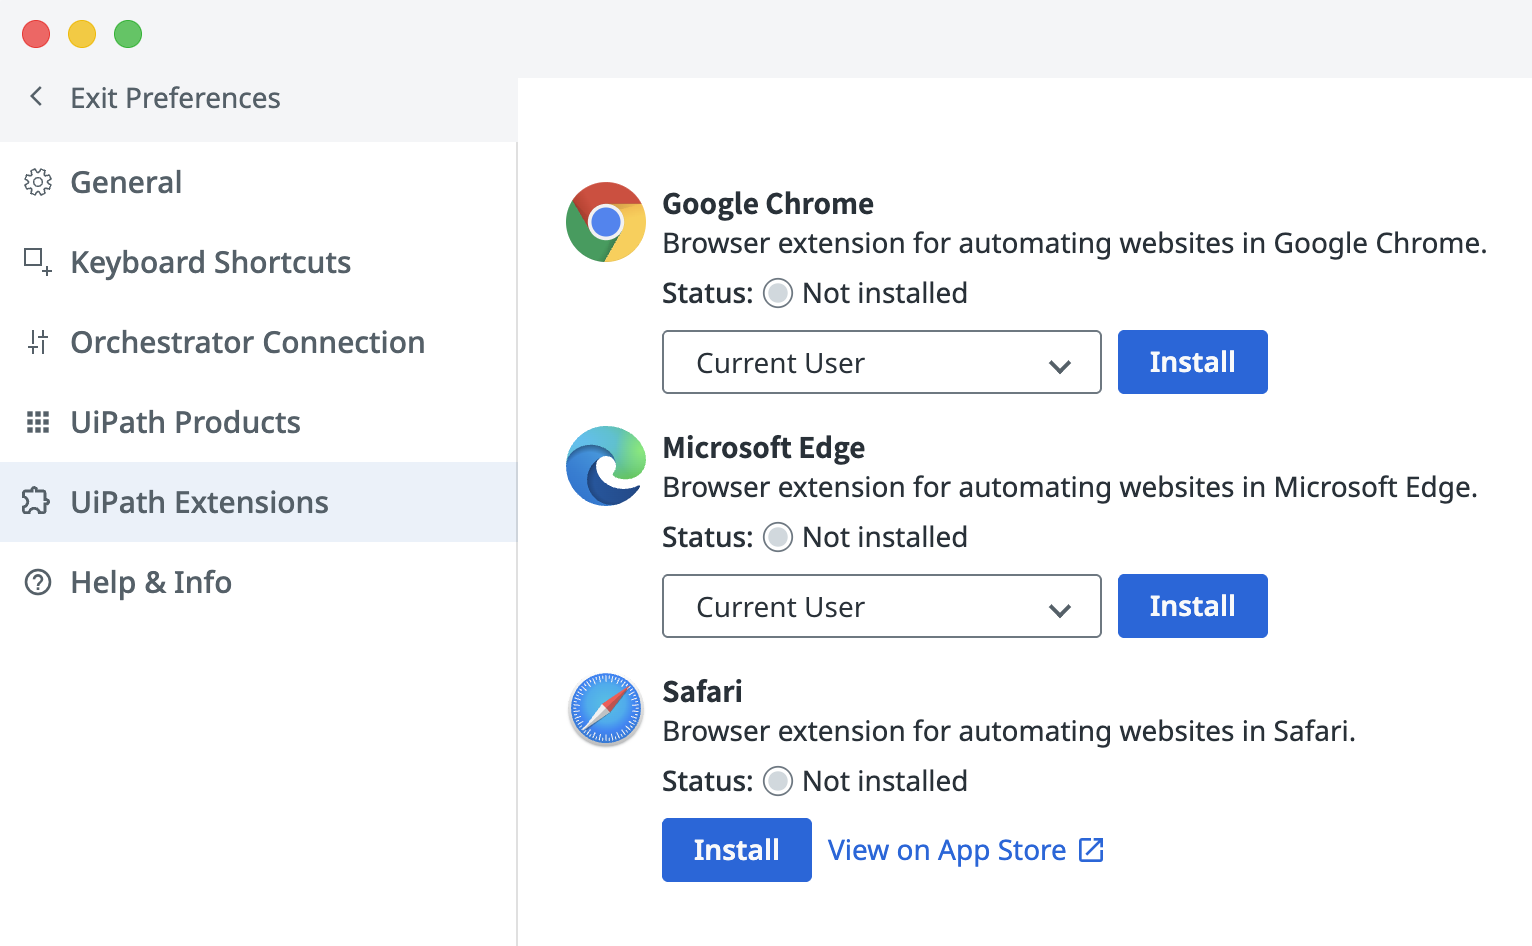Close the window using the red macOS button
Screen dimensions: 1532x946
coord(36,34)
